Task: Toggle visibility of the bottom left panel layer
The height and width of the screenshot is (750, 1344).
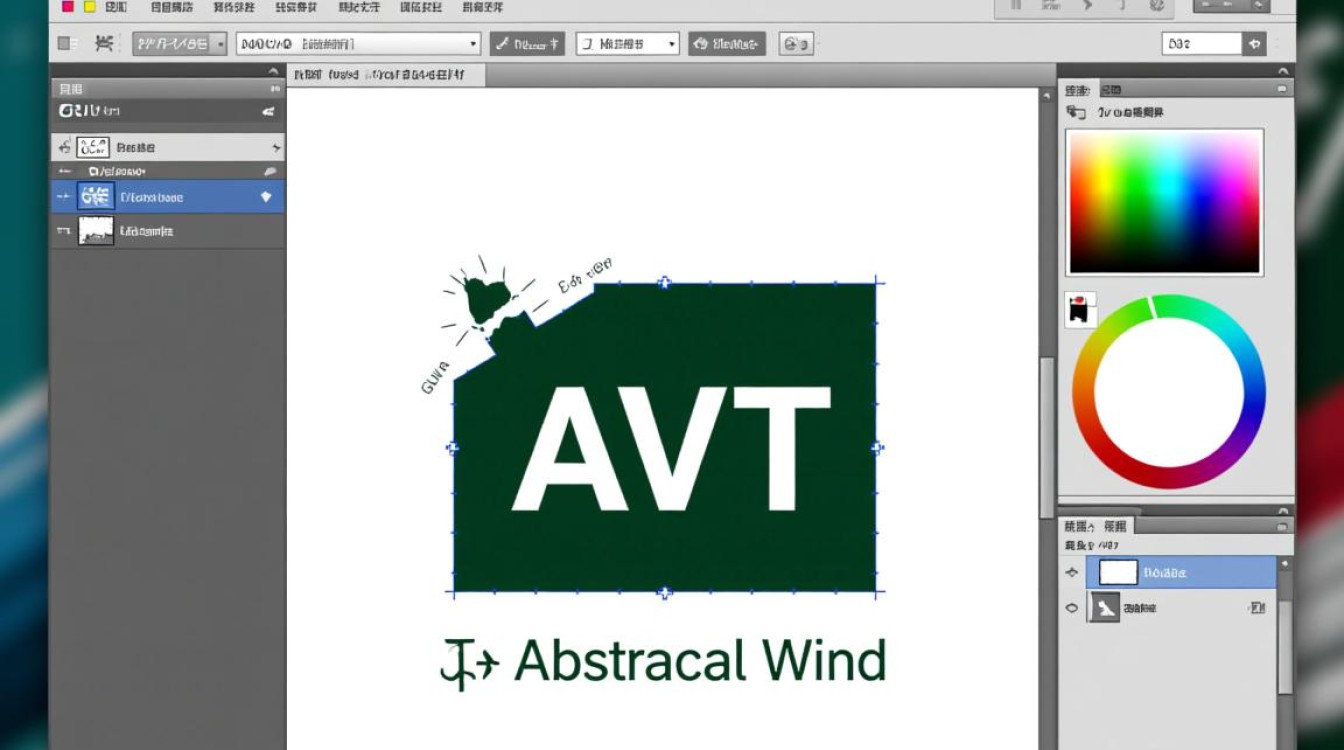Action: (x=64, y=231)
